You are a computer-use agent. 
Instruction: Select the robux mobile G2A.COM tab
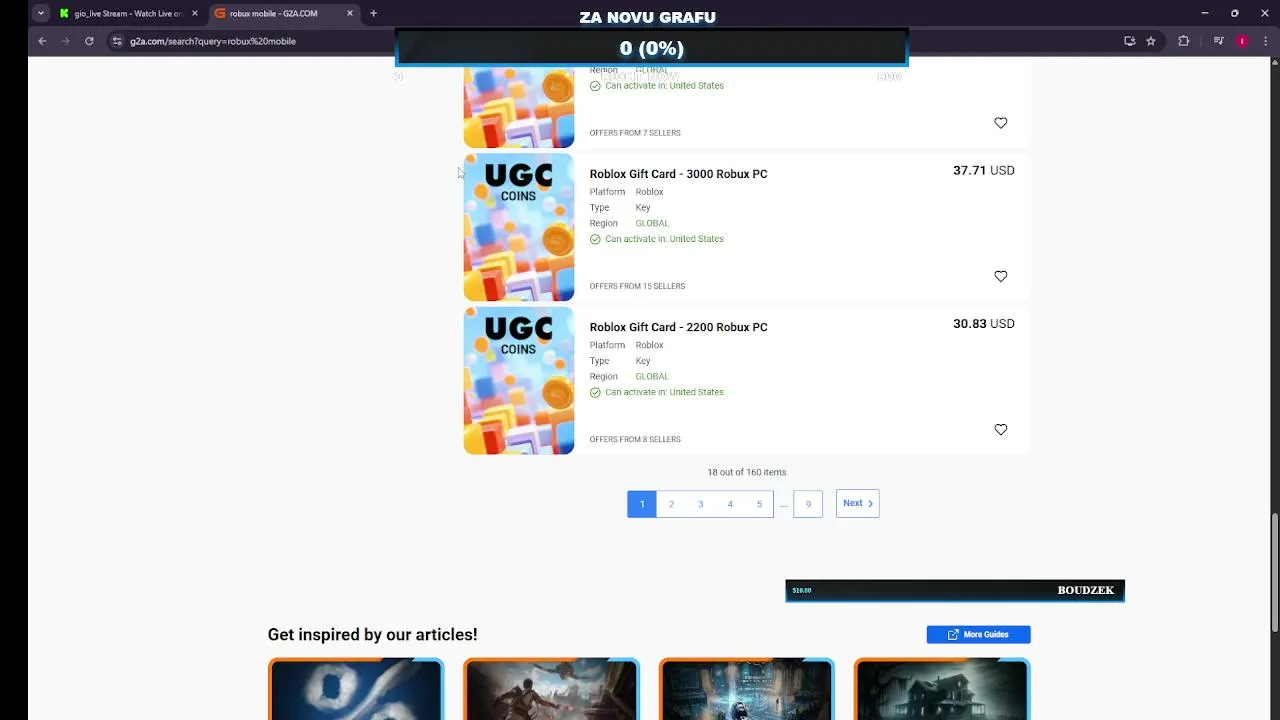click(284, 13)
